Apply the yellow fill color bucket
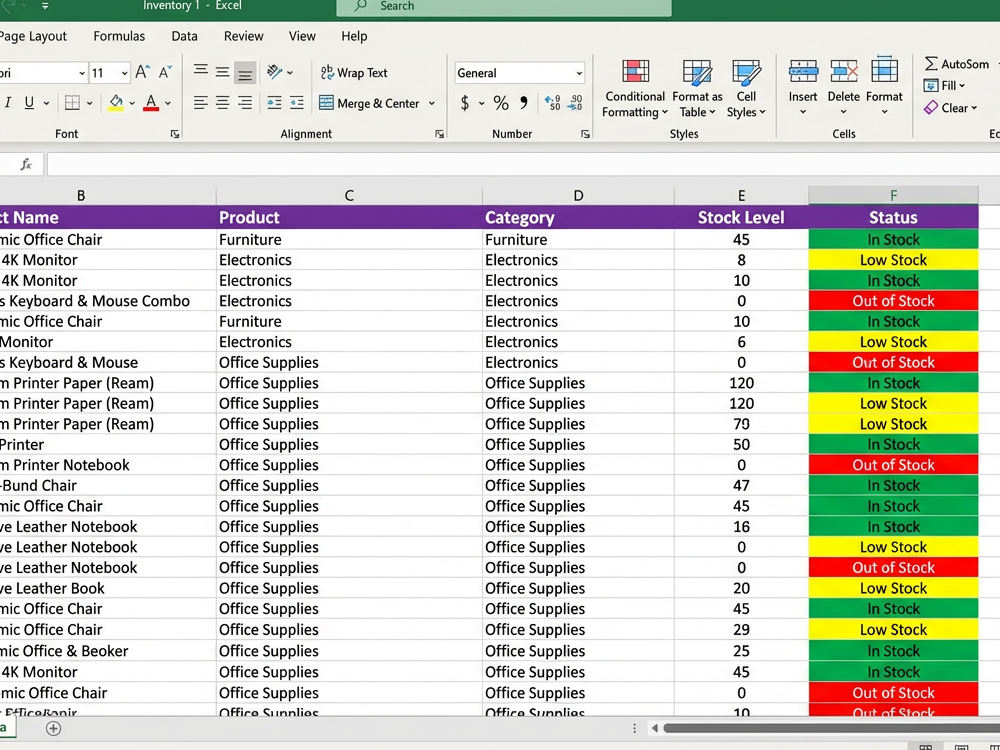Image resolution: width=1000 pixels, height=750 pixels. 116,103
